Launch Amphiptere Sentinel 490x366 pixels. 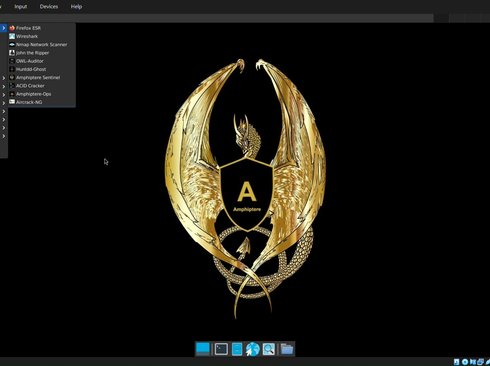[41, 77]
